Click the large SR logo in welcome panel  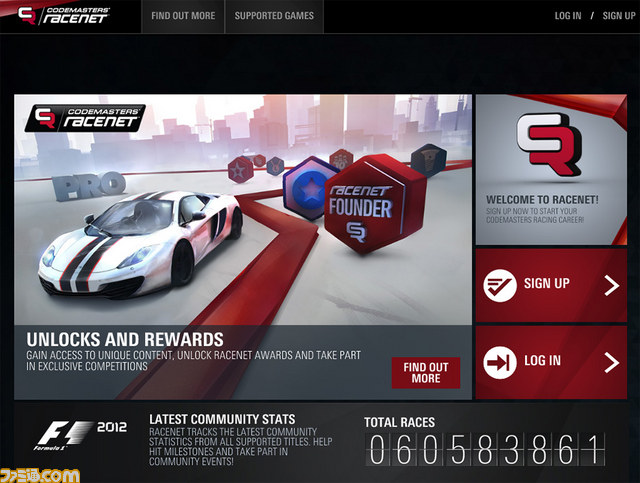point(549,144)
